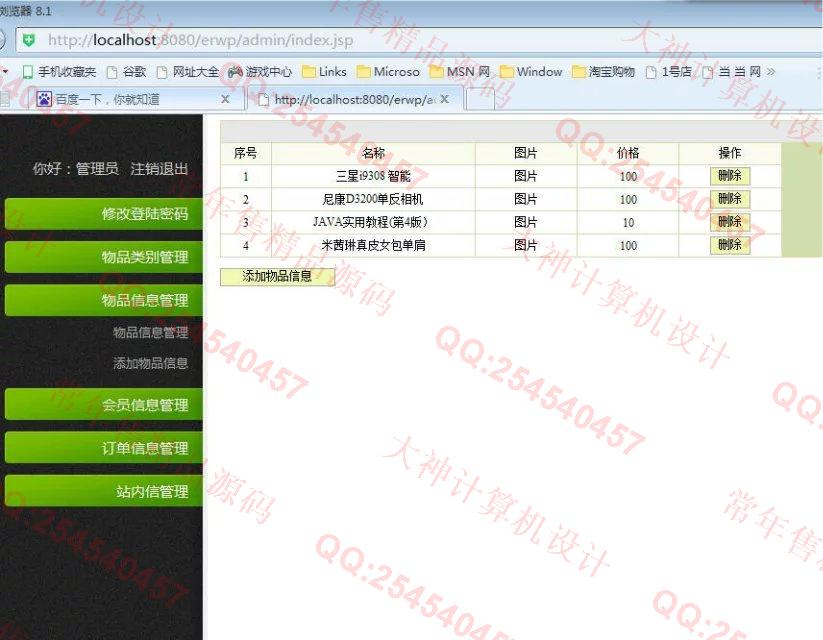Open the Links bookmark folder
The width and height of the screenshot is (823, 640).
click(x=324, y=72)
